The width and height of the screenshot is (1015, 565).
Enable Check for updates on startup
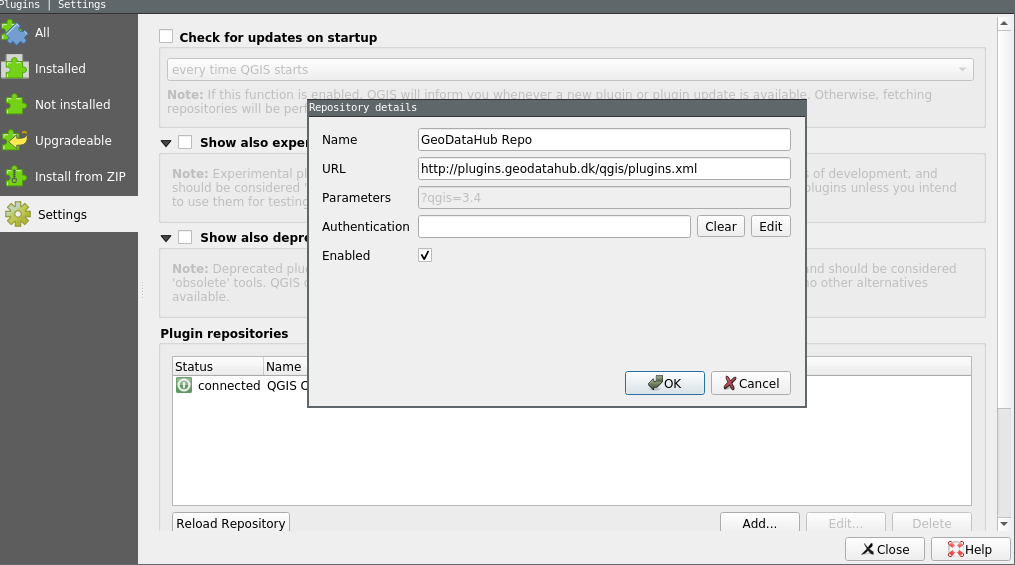[166, 36]
